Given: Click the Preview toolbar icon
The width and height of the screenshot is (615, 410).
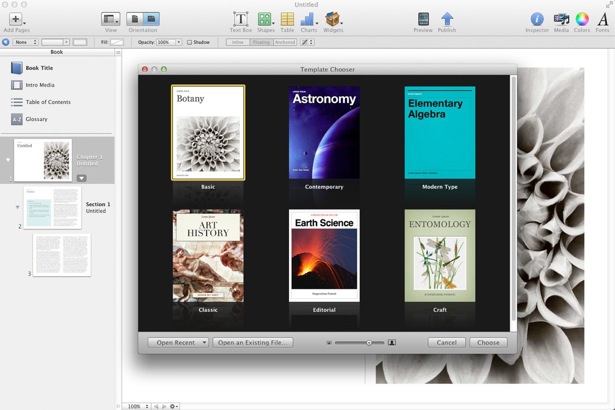Looking at the screenshot, I should (423, 19).
